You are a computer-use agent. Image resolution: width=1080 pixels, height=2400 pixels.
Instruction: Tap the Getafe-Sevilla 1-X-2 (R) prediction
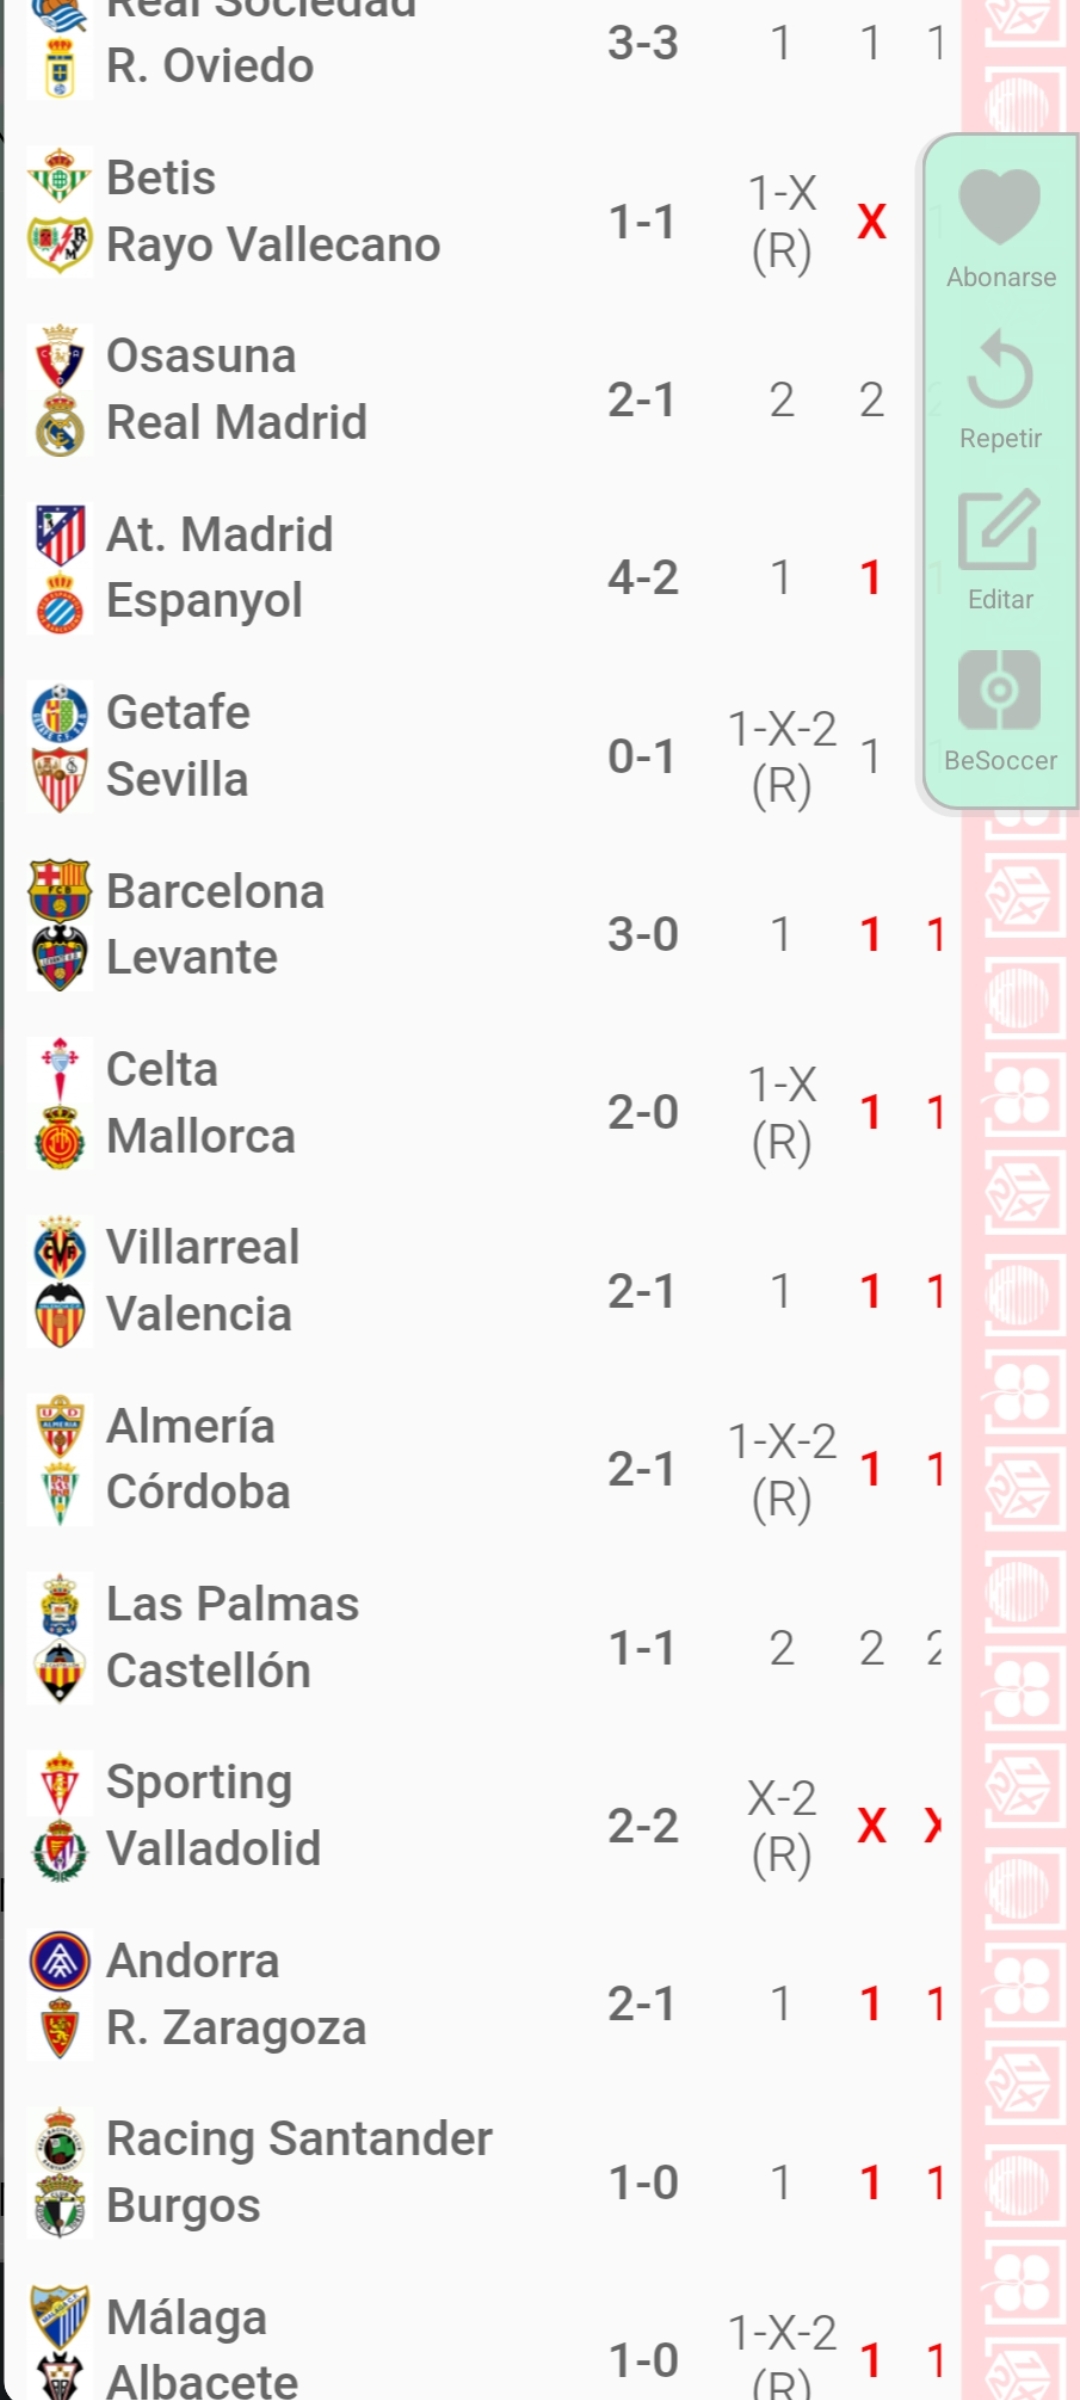(782, 756)
